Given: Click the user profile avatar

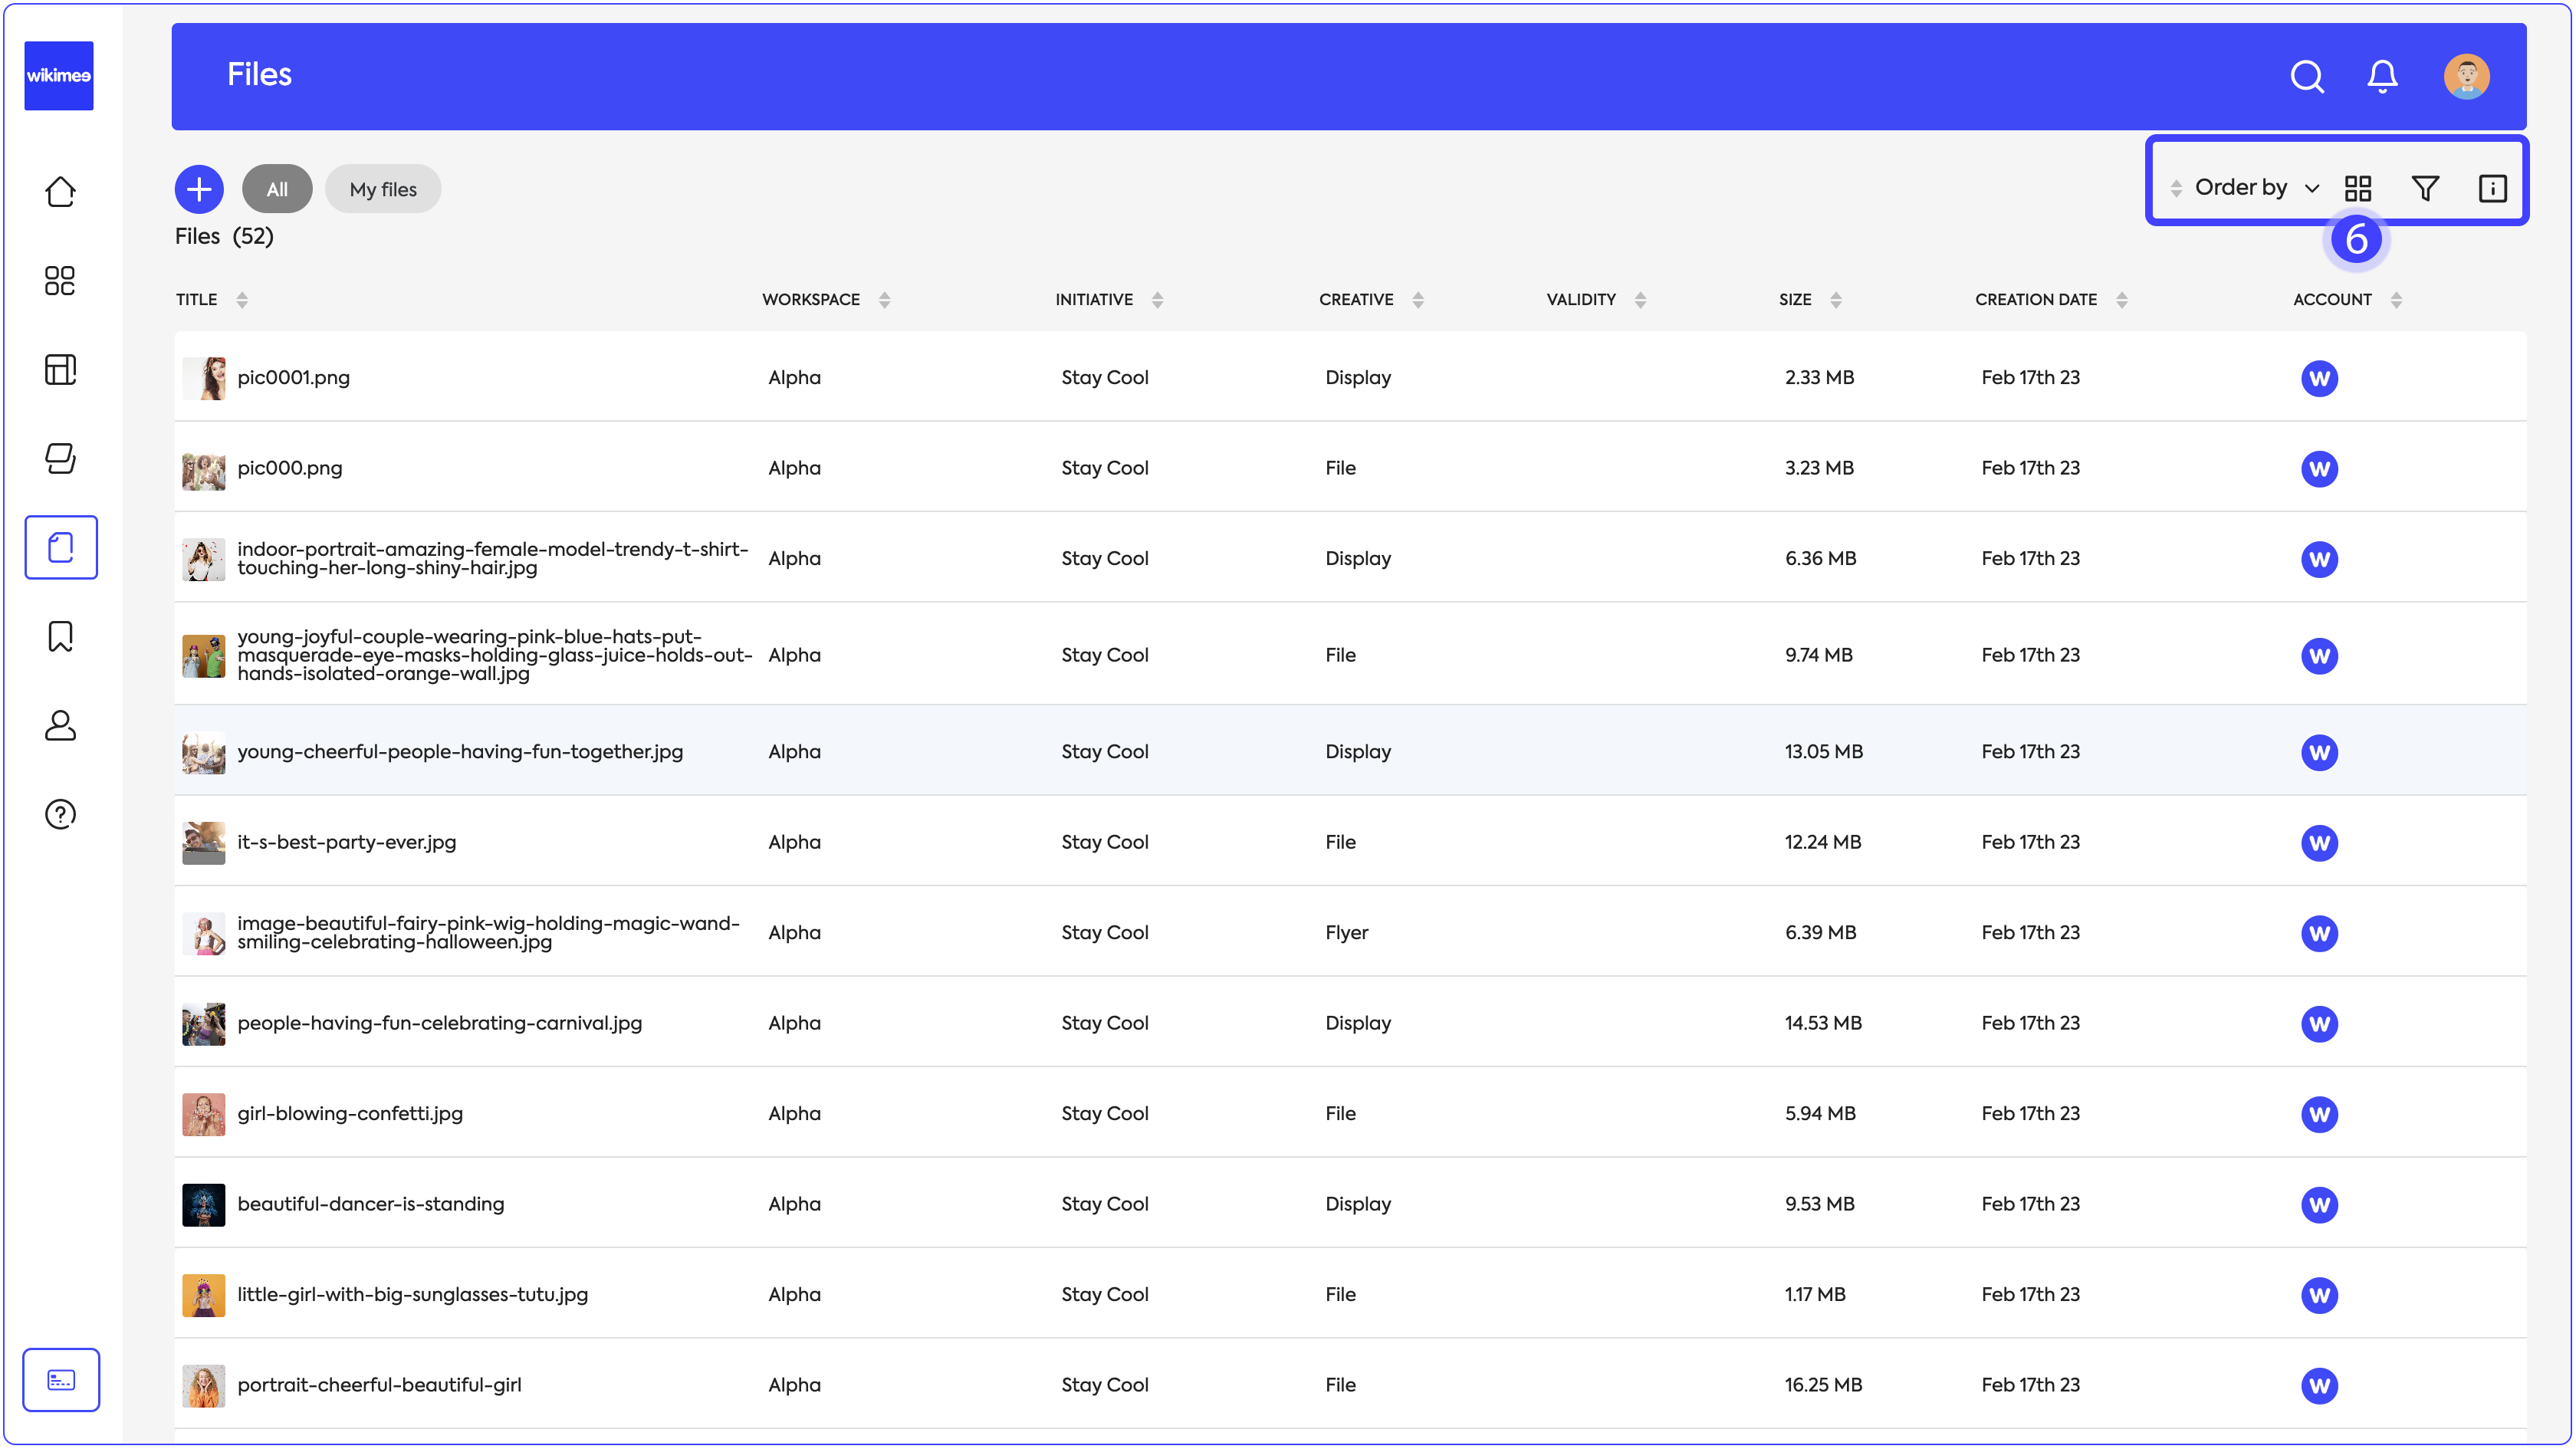Looking at the screenshot, I should pos(2466,76).
